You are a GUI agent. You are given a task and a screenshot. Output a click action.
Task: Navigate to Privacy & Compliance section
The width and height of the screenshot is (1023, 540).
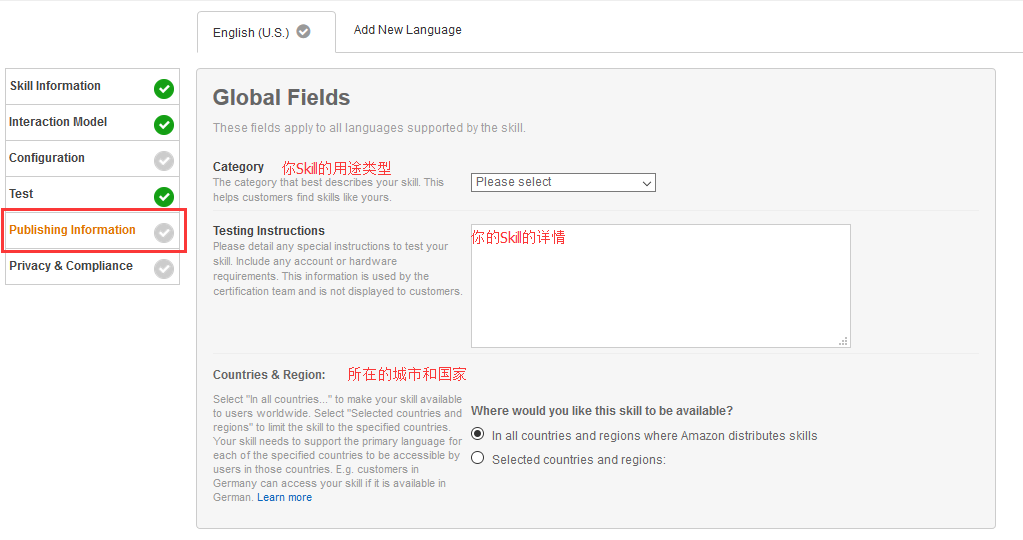[71, 266]
